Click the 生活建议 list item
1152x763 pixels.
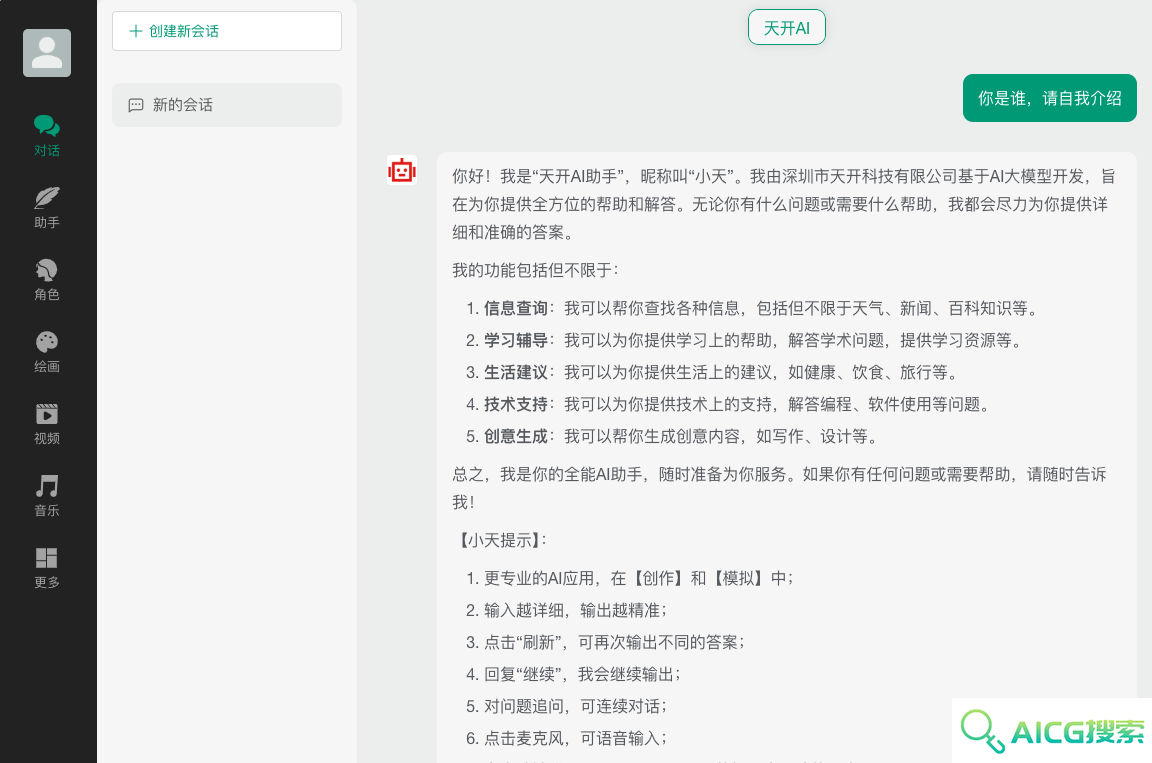coord(712,372)
